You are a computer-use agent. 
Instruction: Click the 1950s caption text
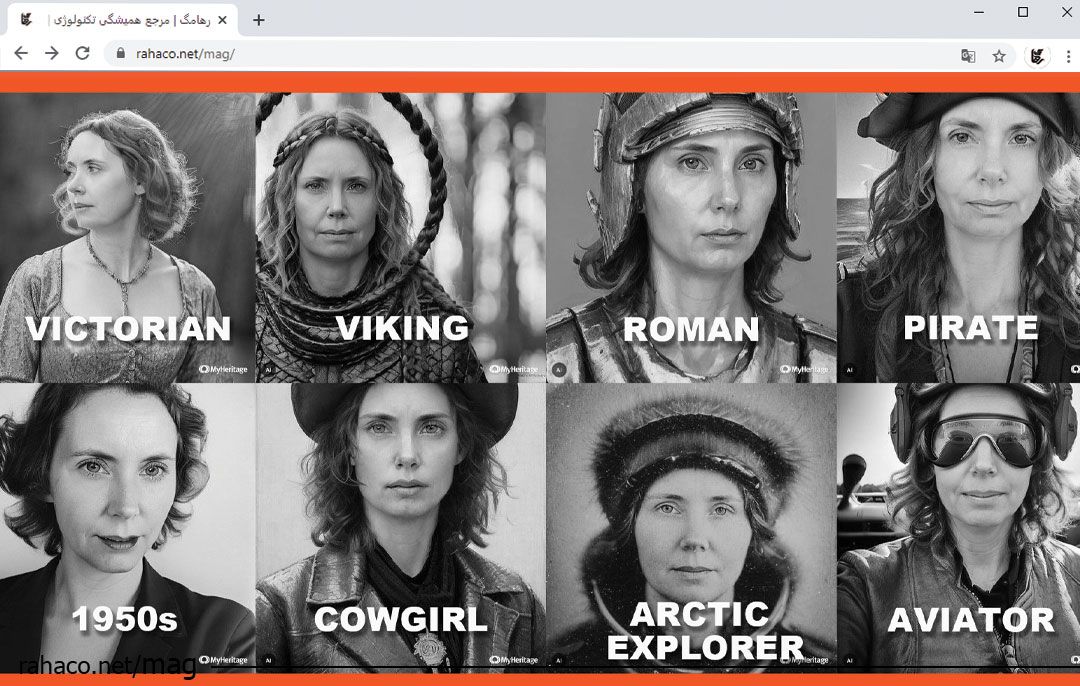pos(125,619)
